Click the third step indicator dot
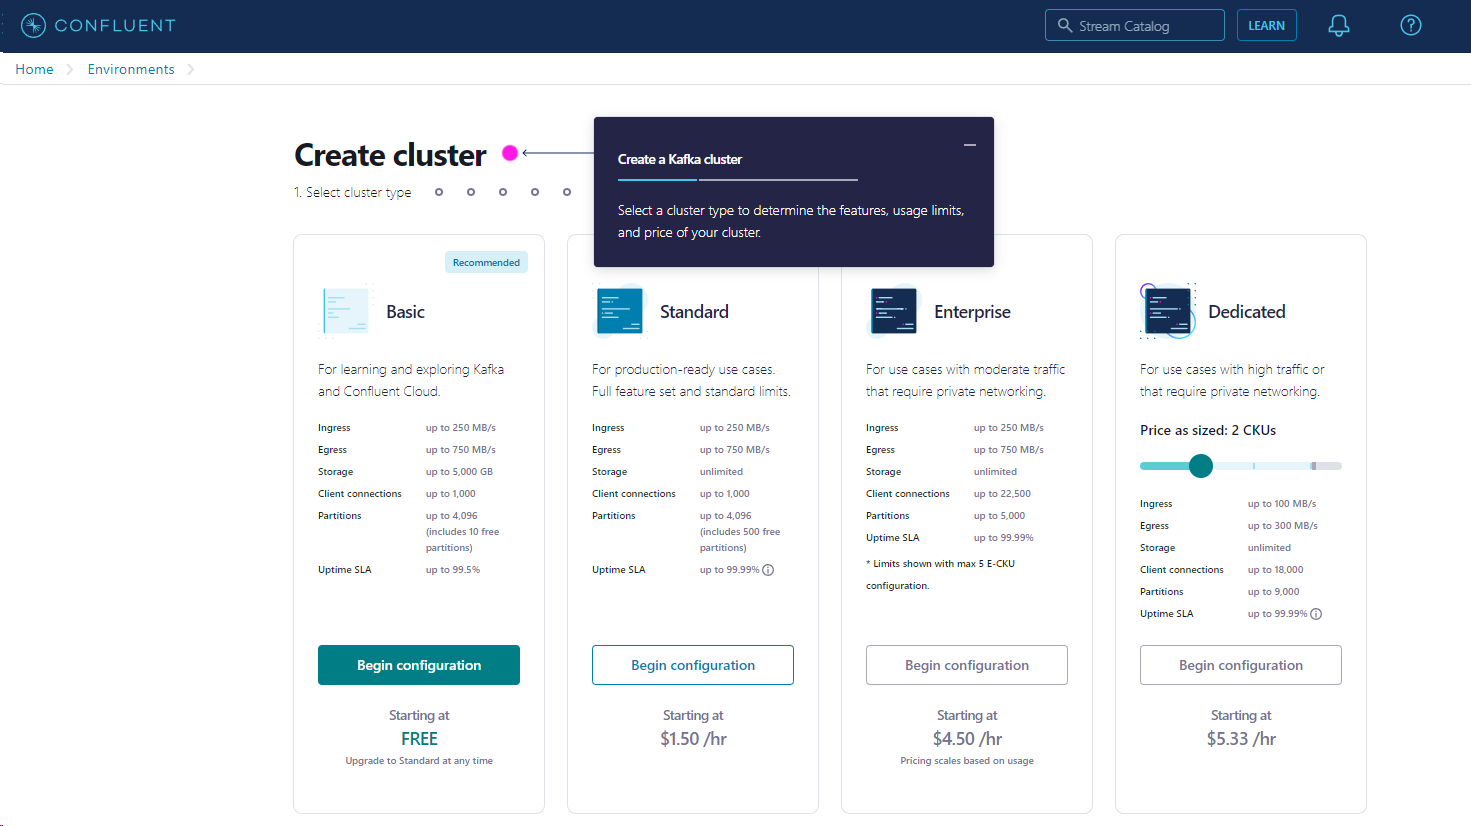Image resolution: width=1471 pixels, height=826 pixels. 503,192
